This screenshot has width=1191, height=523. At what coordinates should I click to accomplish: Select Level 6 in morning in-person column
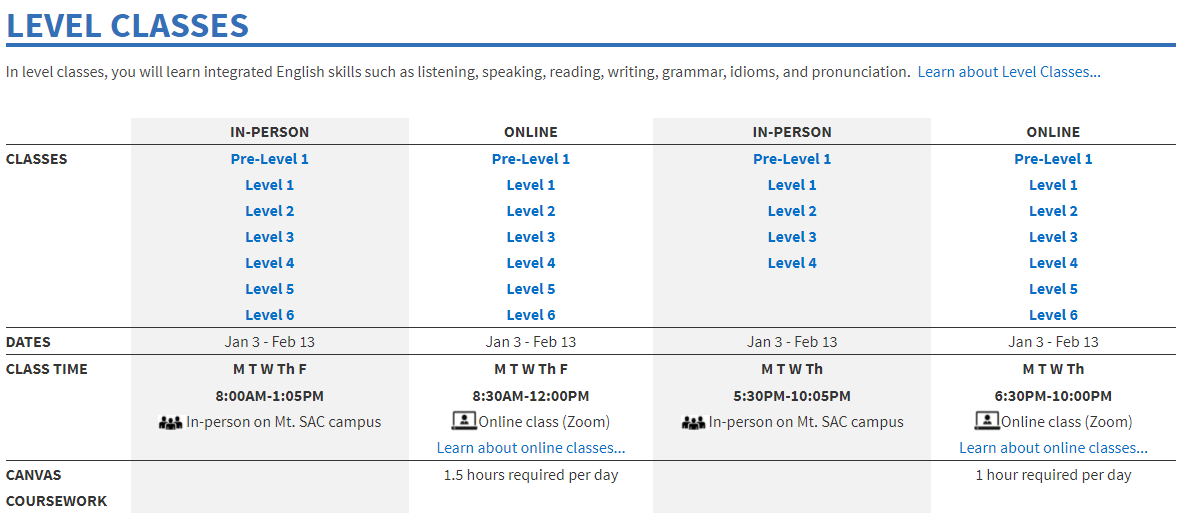coord(270,315)
